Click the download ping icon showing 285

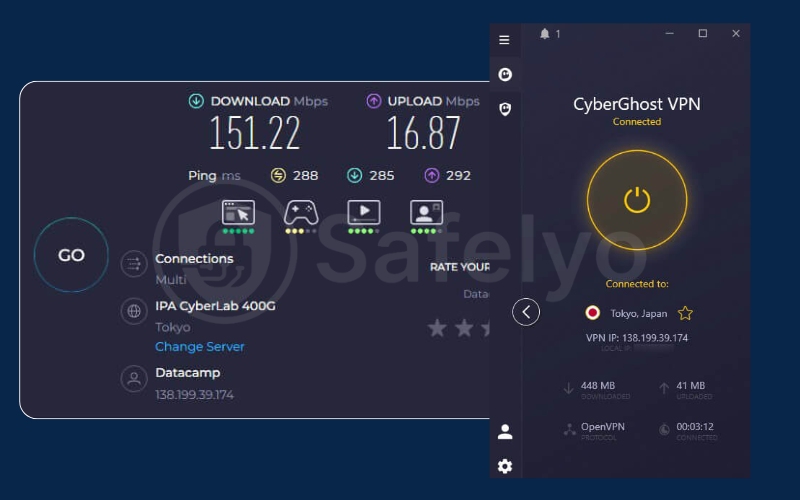pyautogui.click(x=355, y=176)
